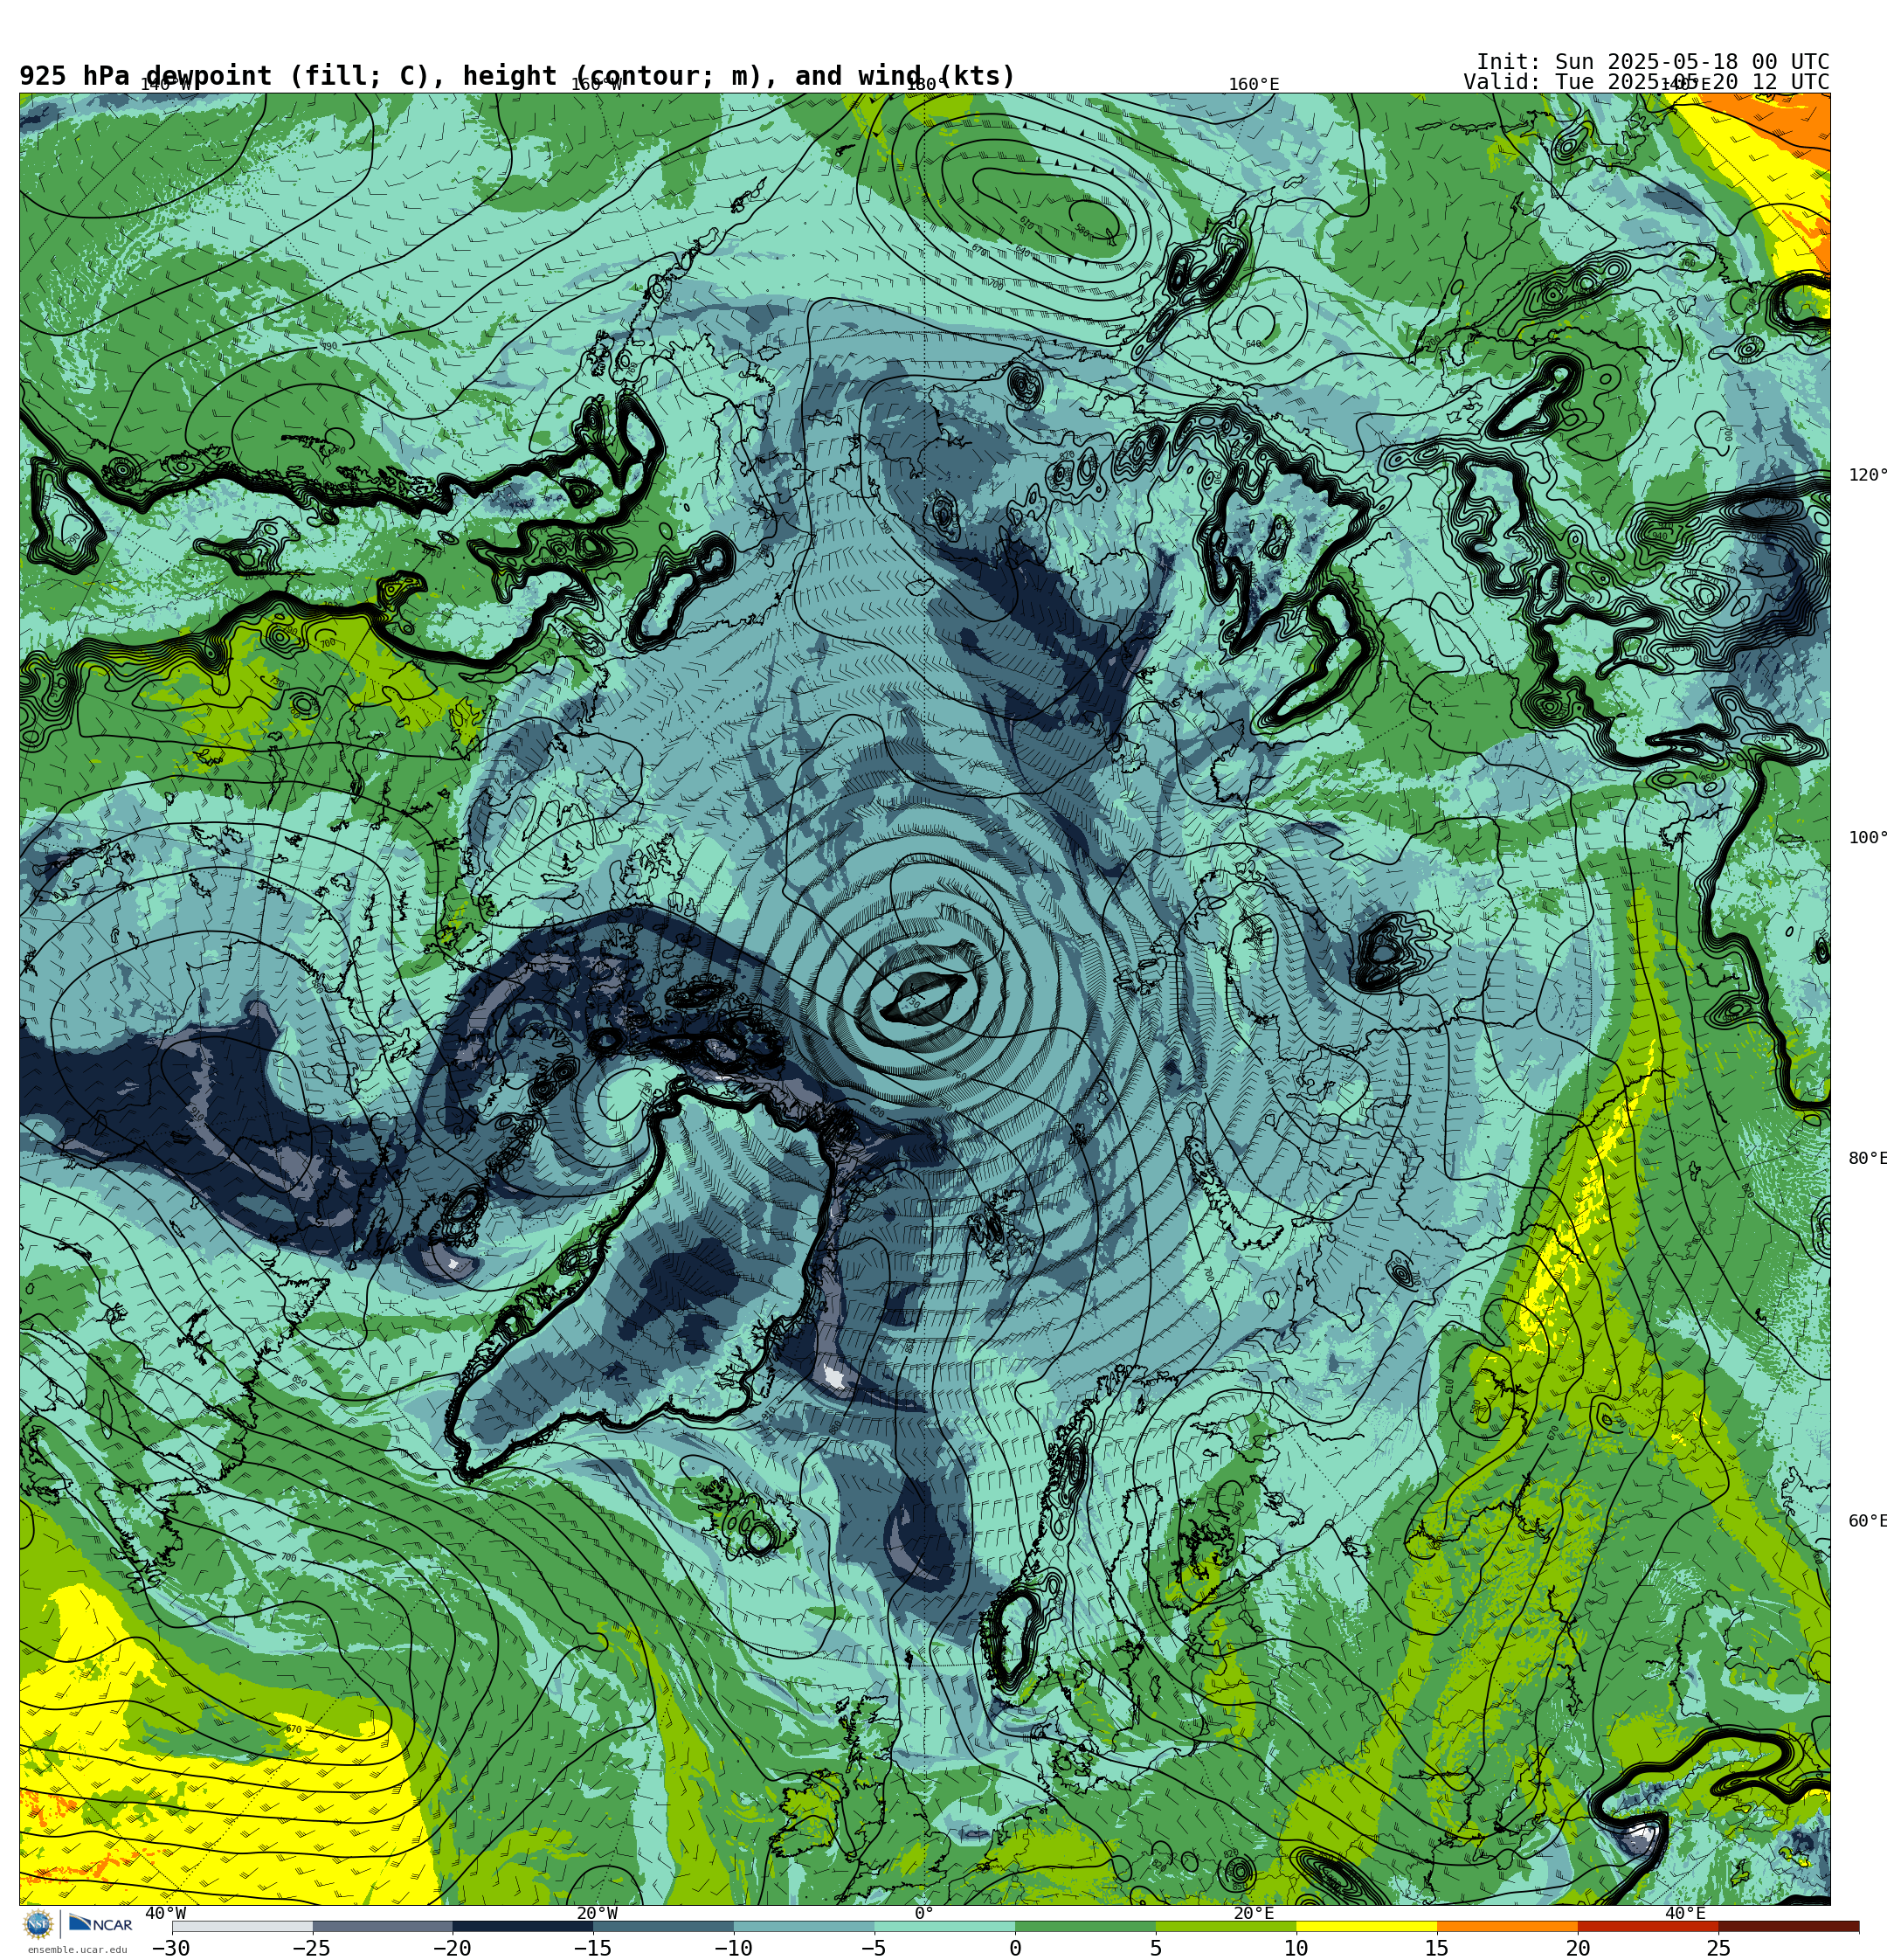Viewport: 1887px width, 1960px height.
Task: Click the 5 colorbar tick label
Action: pos(1156,1947)
